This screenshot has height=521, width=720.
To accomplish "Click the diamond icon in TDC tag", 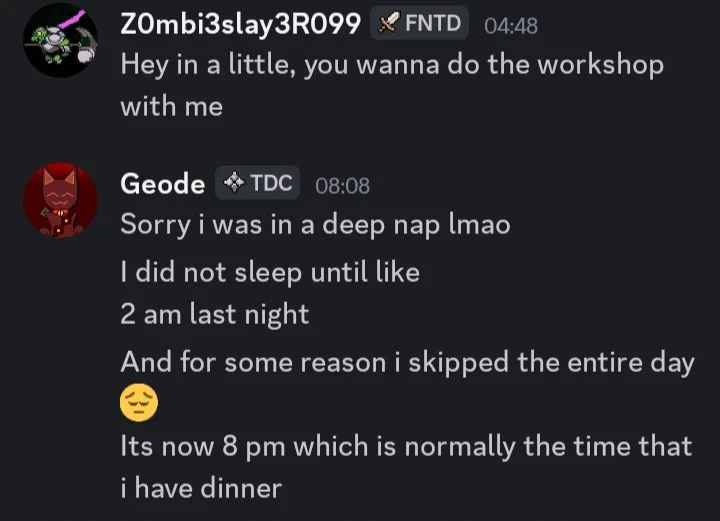I will tap(233, 183).
